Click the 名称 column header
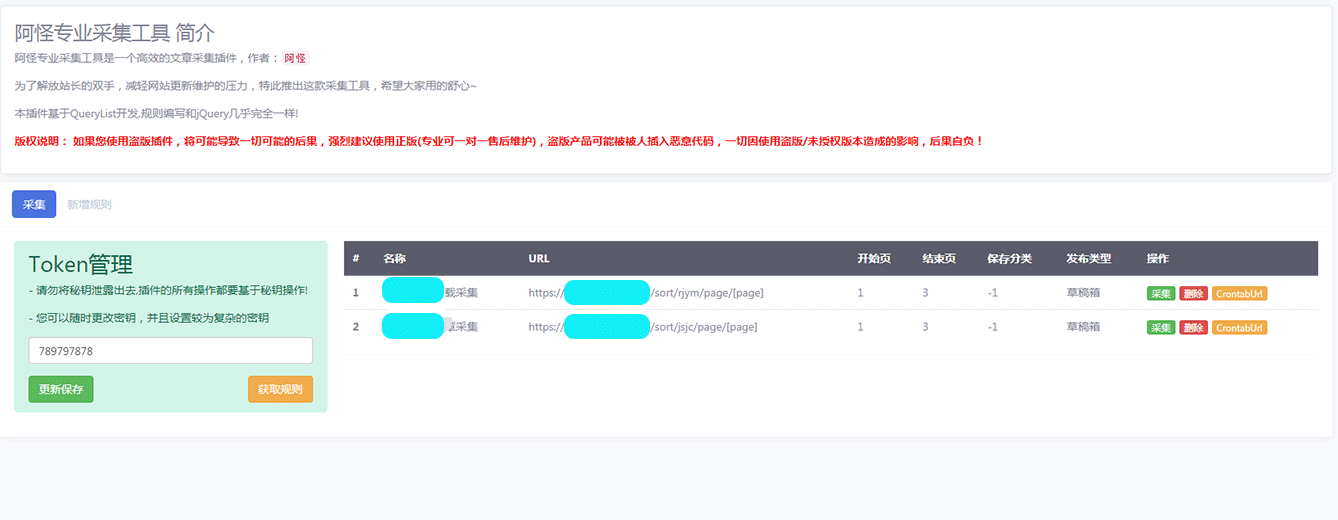1338x520 pixels. point(394,258)
